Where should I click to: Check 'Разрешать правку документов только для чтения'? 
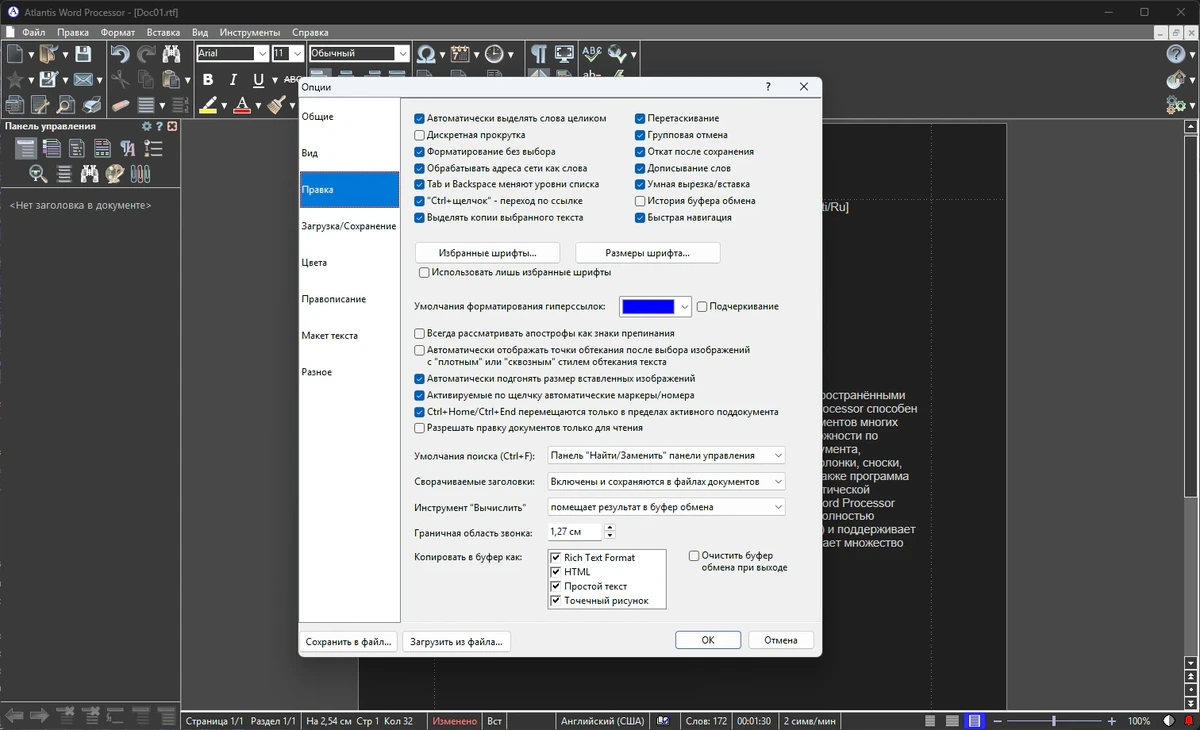(420, 428)
